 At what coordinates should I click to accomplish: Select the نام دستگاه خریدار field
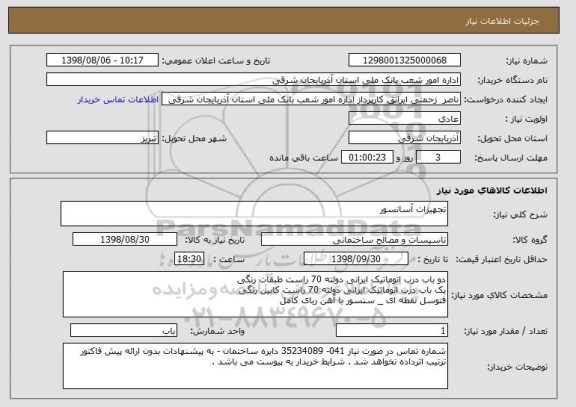[253, 80]
